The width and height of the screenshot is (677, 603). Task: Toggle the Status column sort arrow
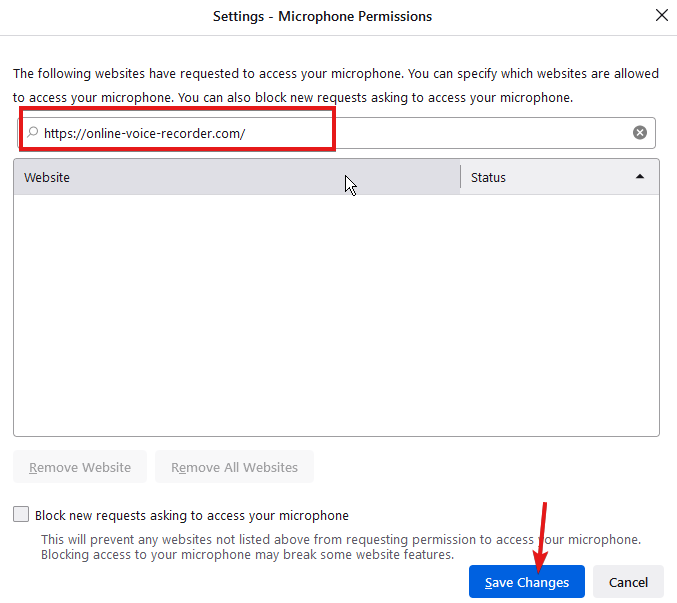[x=639, y=177]
